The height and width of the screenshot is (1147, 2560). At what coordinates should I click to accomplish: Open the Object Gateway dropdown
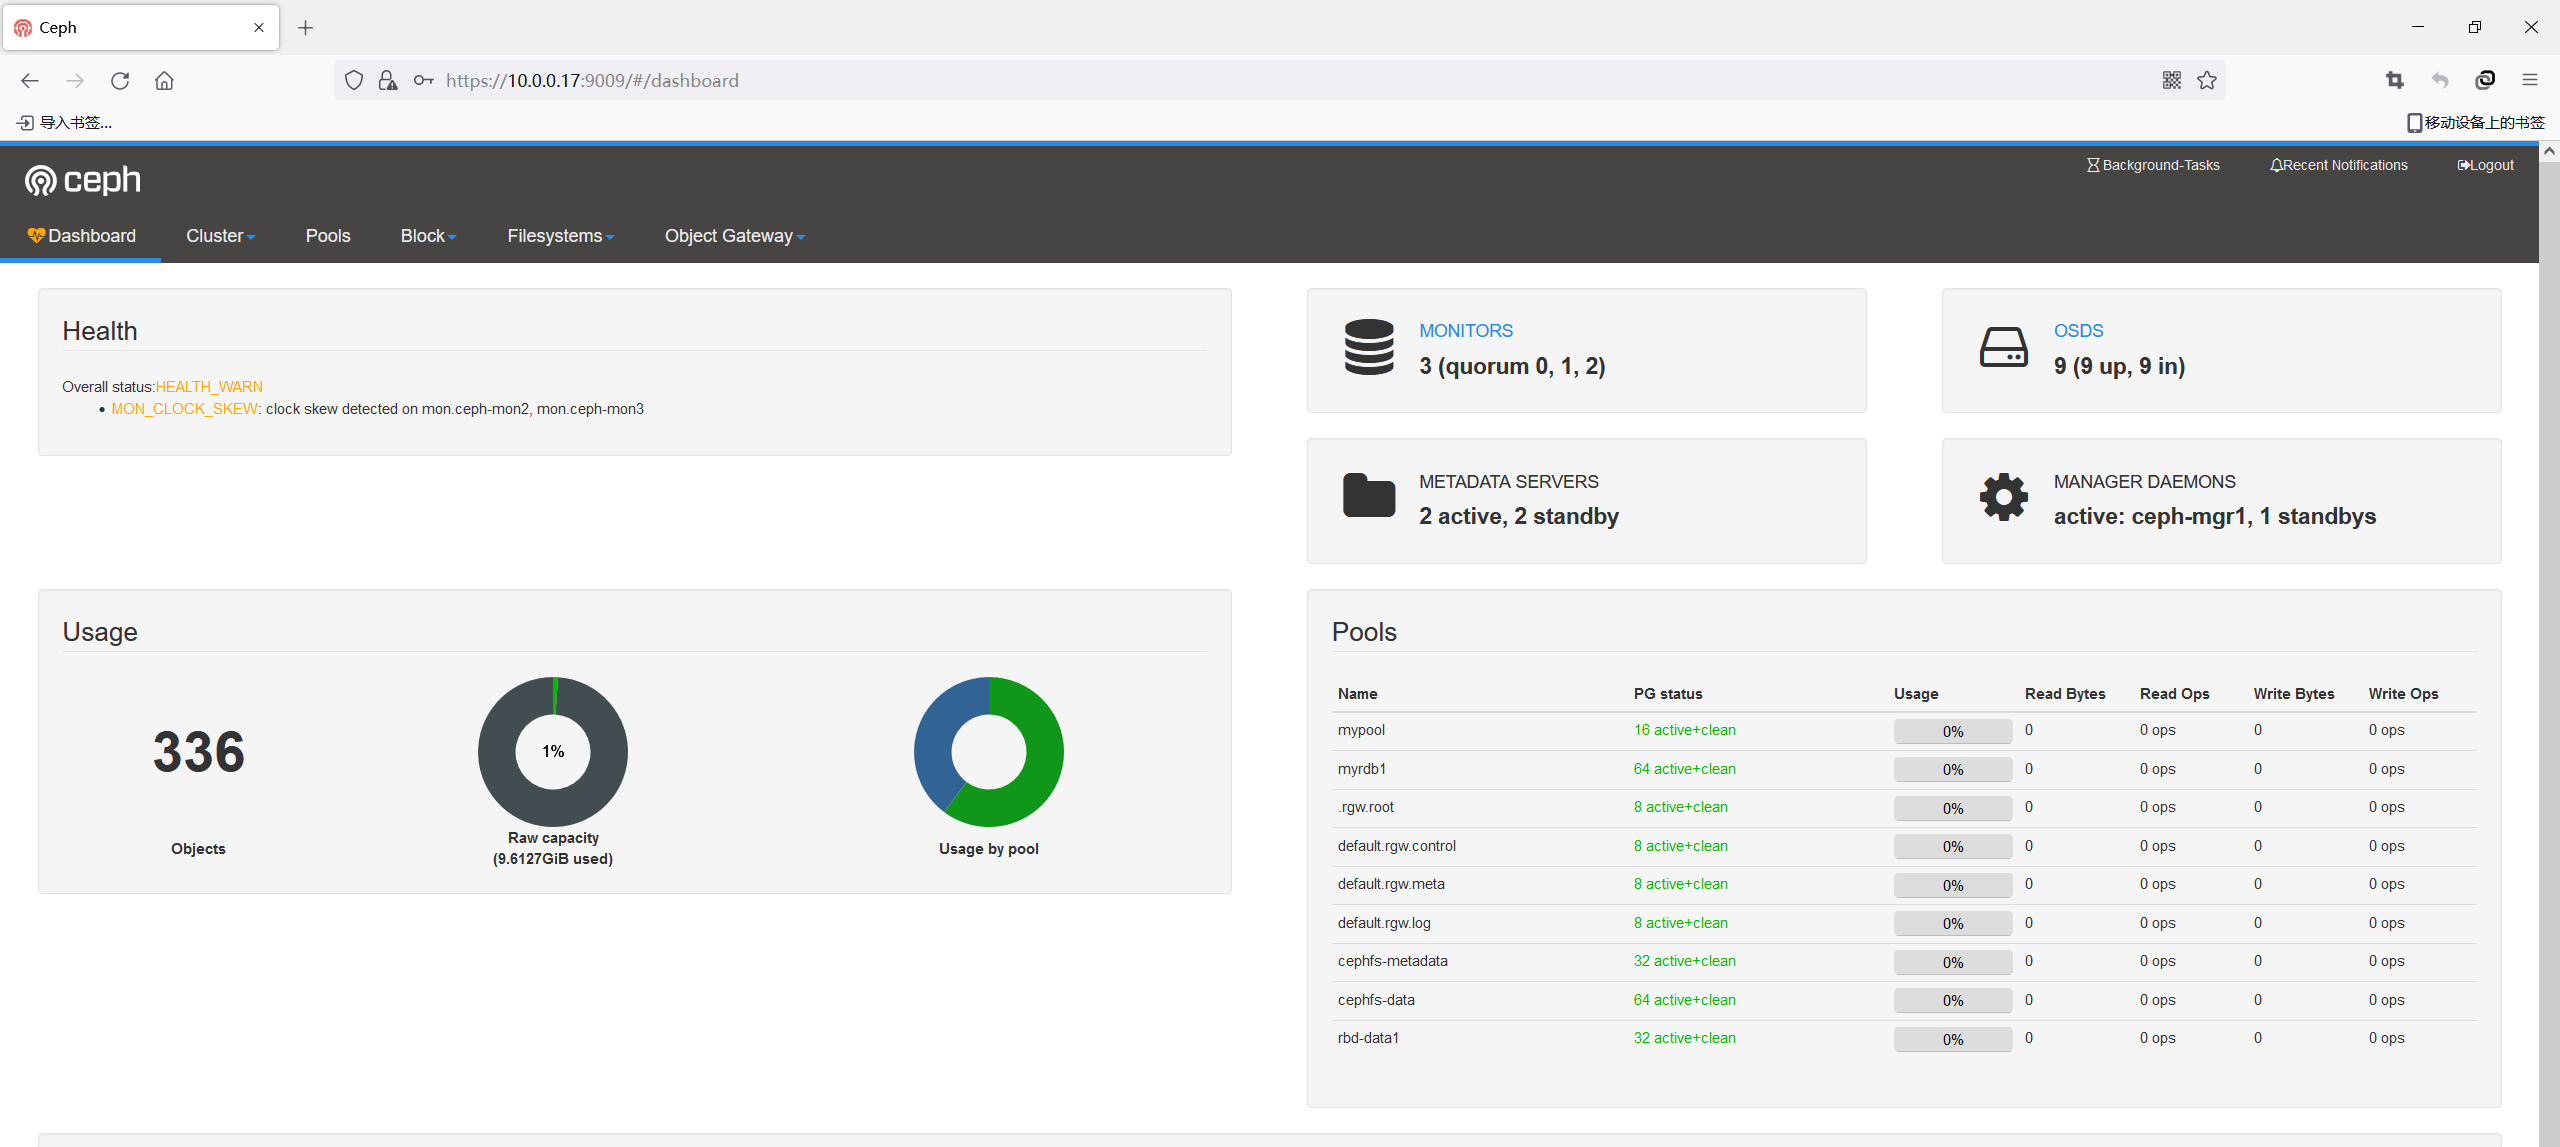pyautogui.click(x=734, y=236)
